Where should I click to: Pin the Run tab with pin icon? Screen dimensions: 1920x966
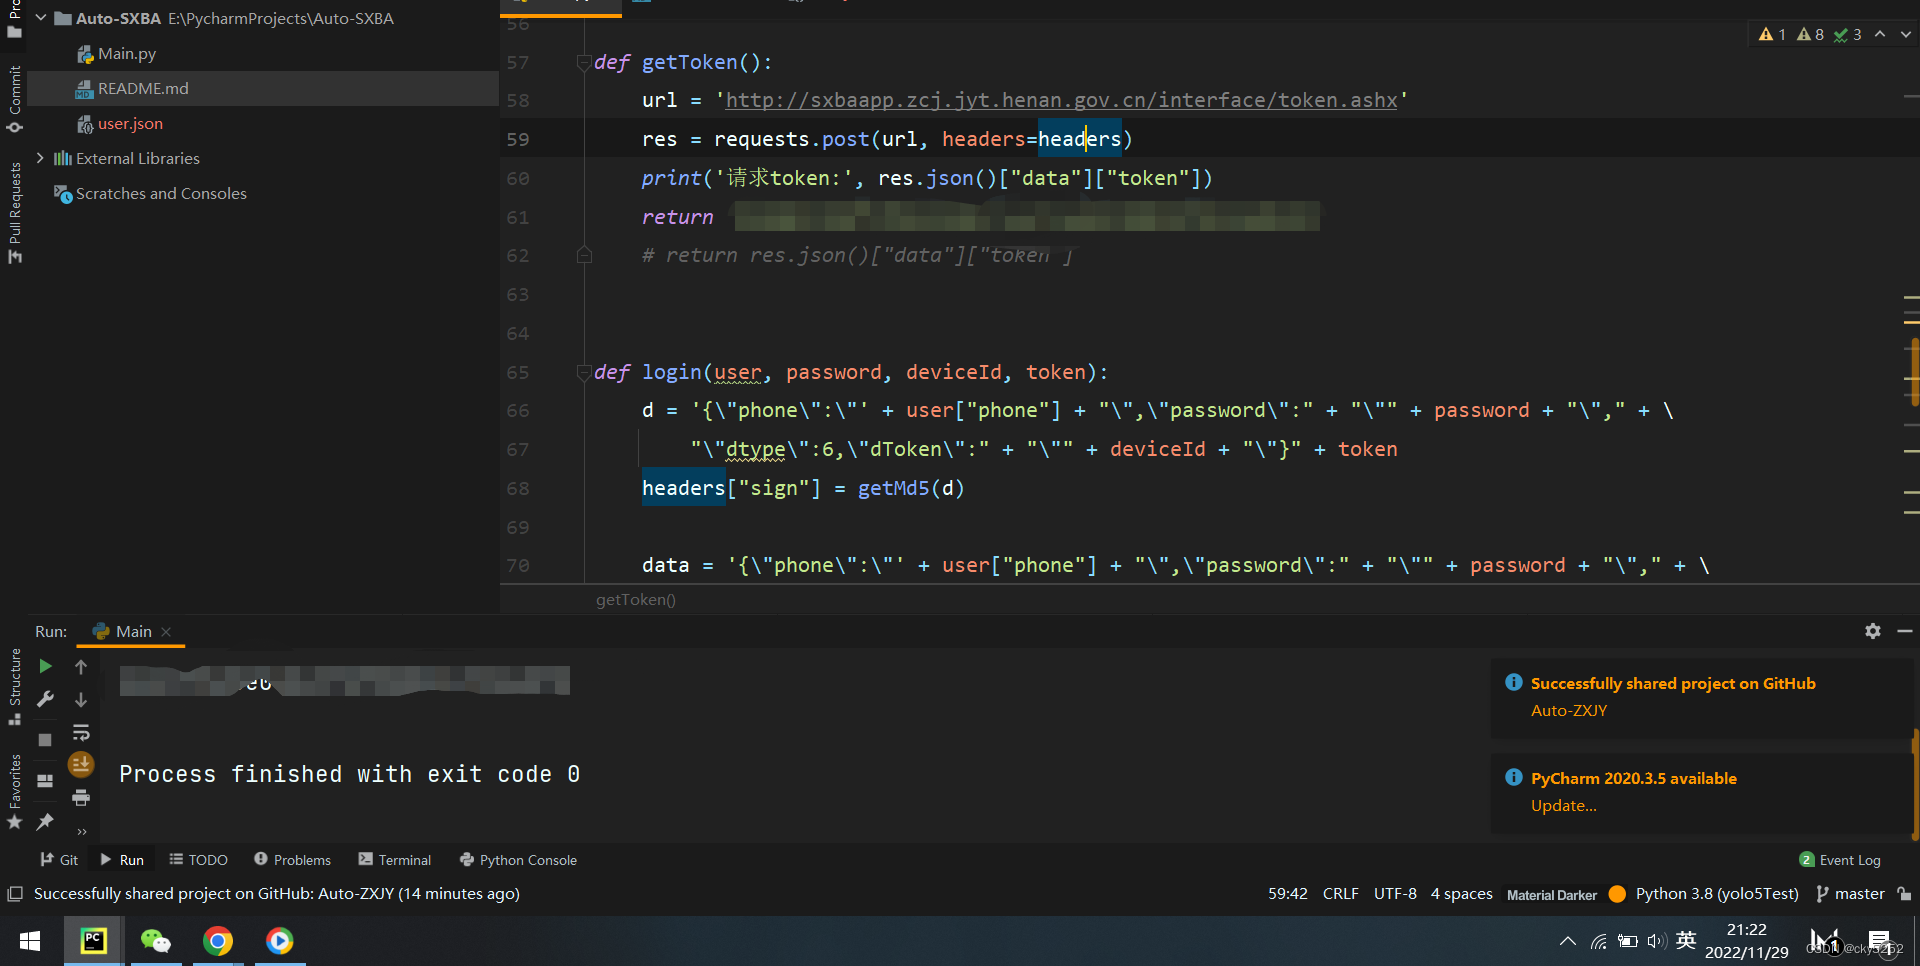click(45, 822)
